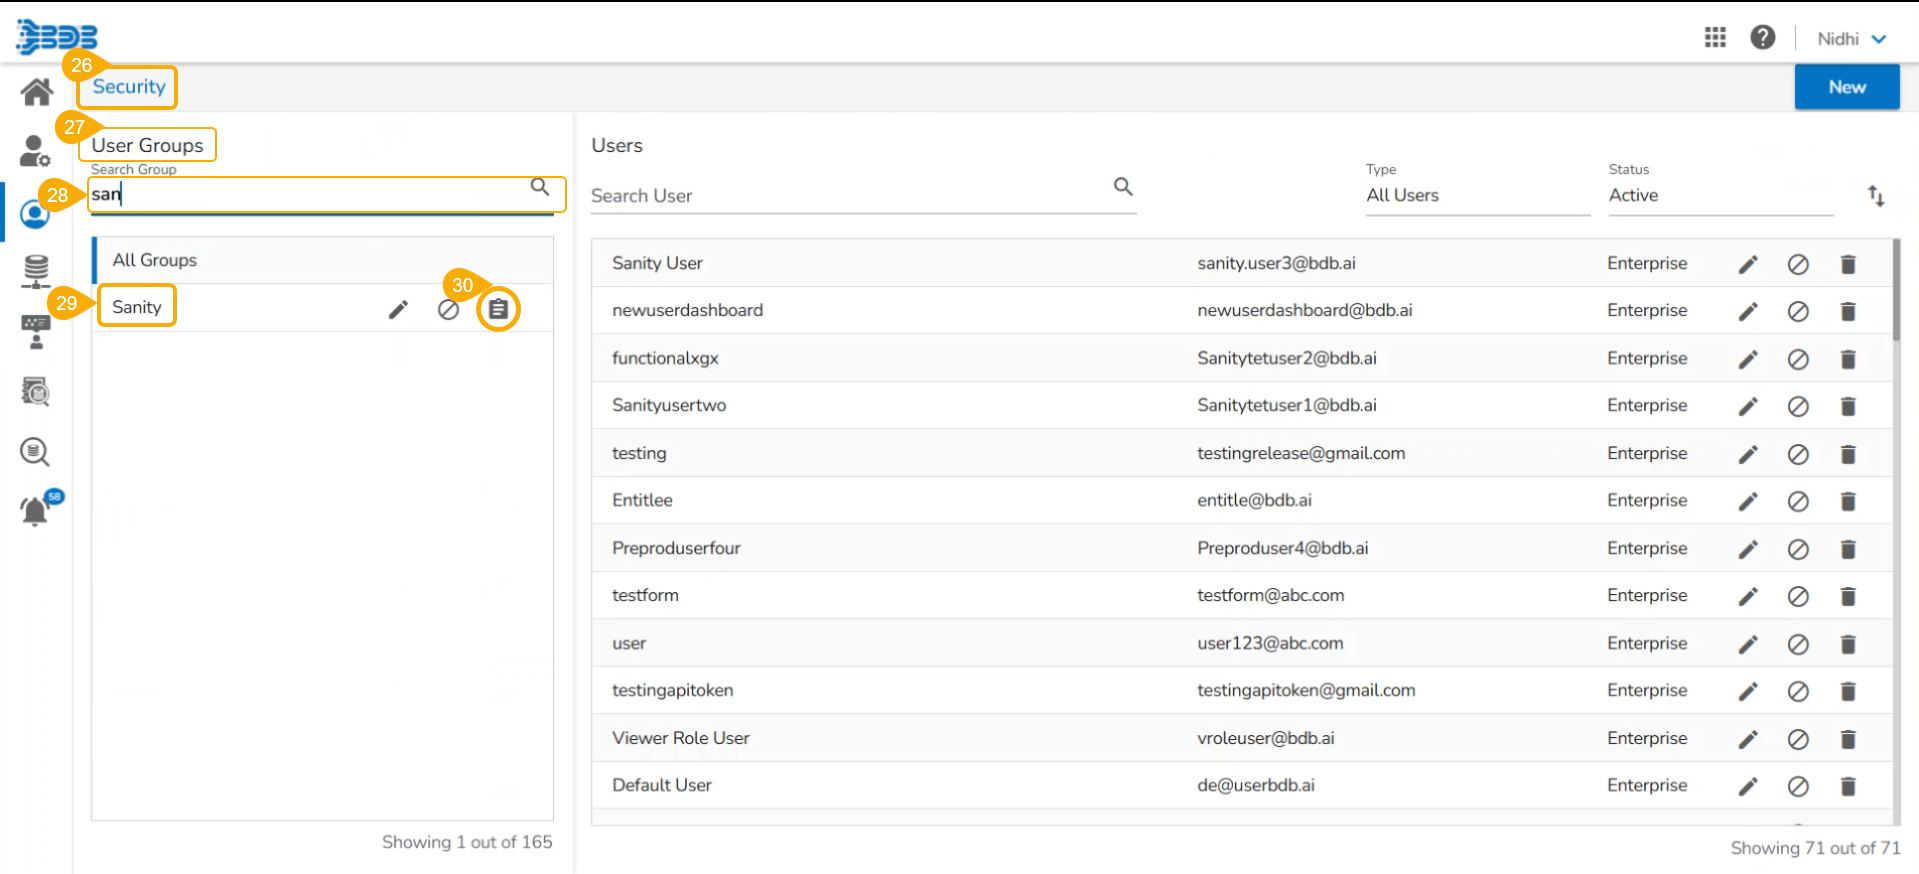Edit the newuserdashboard user
The image size is (1919, 874).
point(1747,312)
